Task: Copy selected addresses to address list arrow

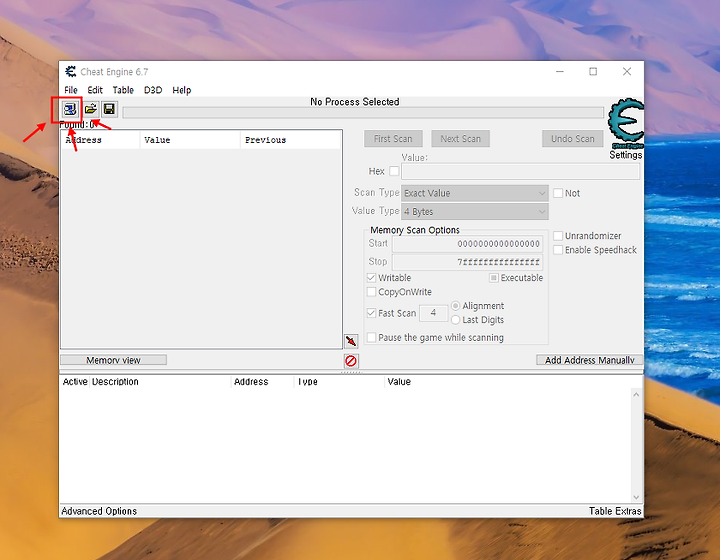Action: tap(351, 341)
